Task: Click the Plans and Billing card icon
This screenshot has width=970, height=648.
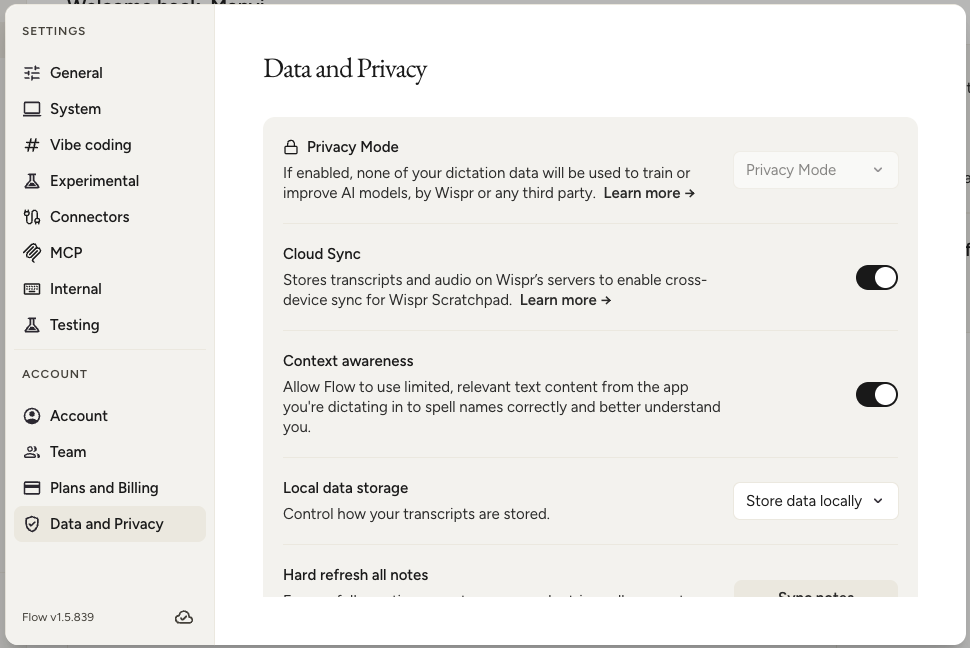Action: click(32, 488)
